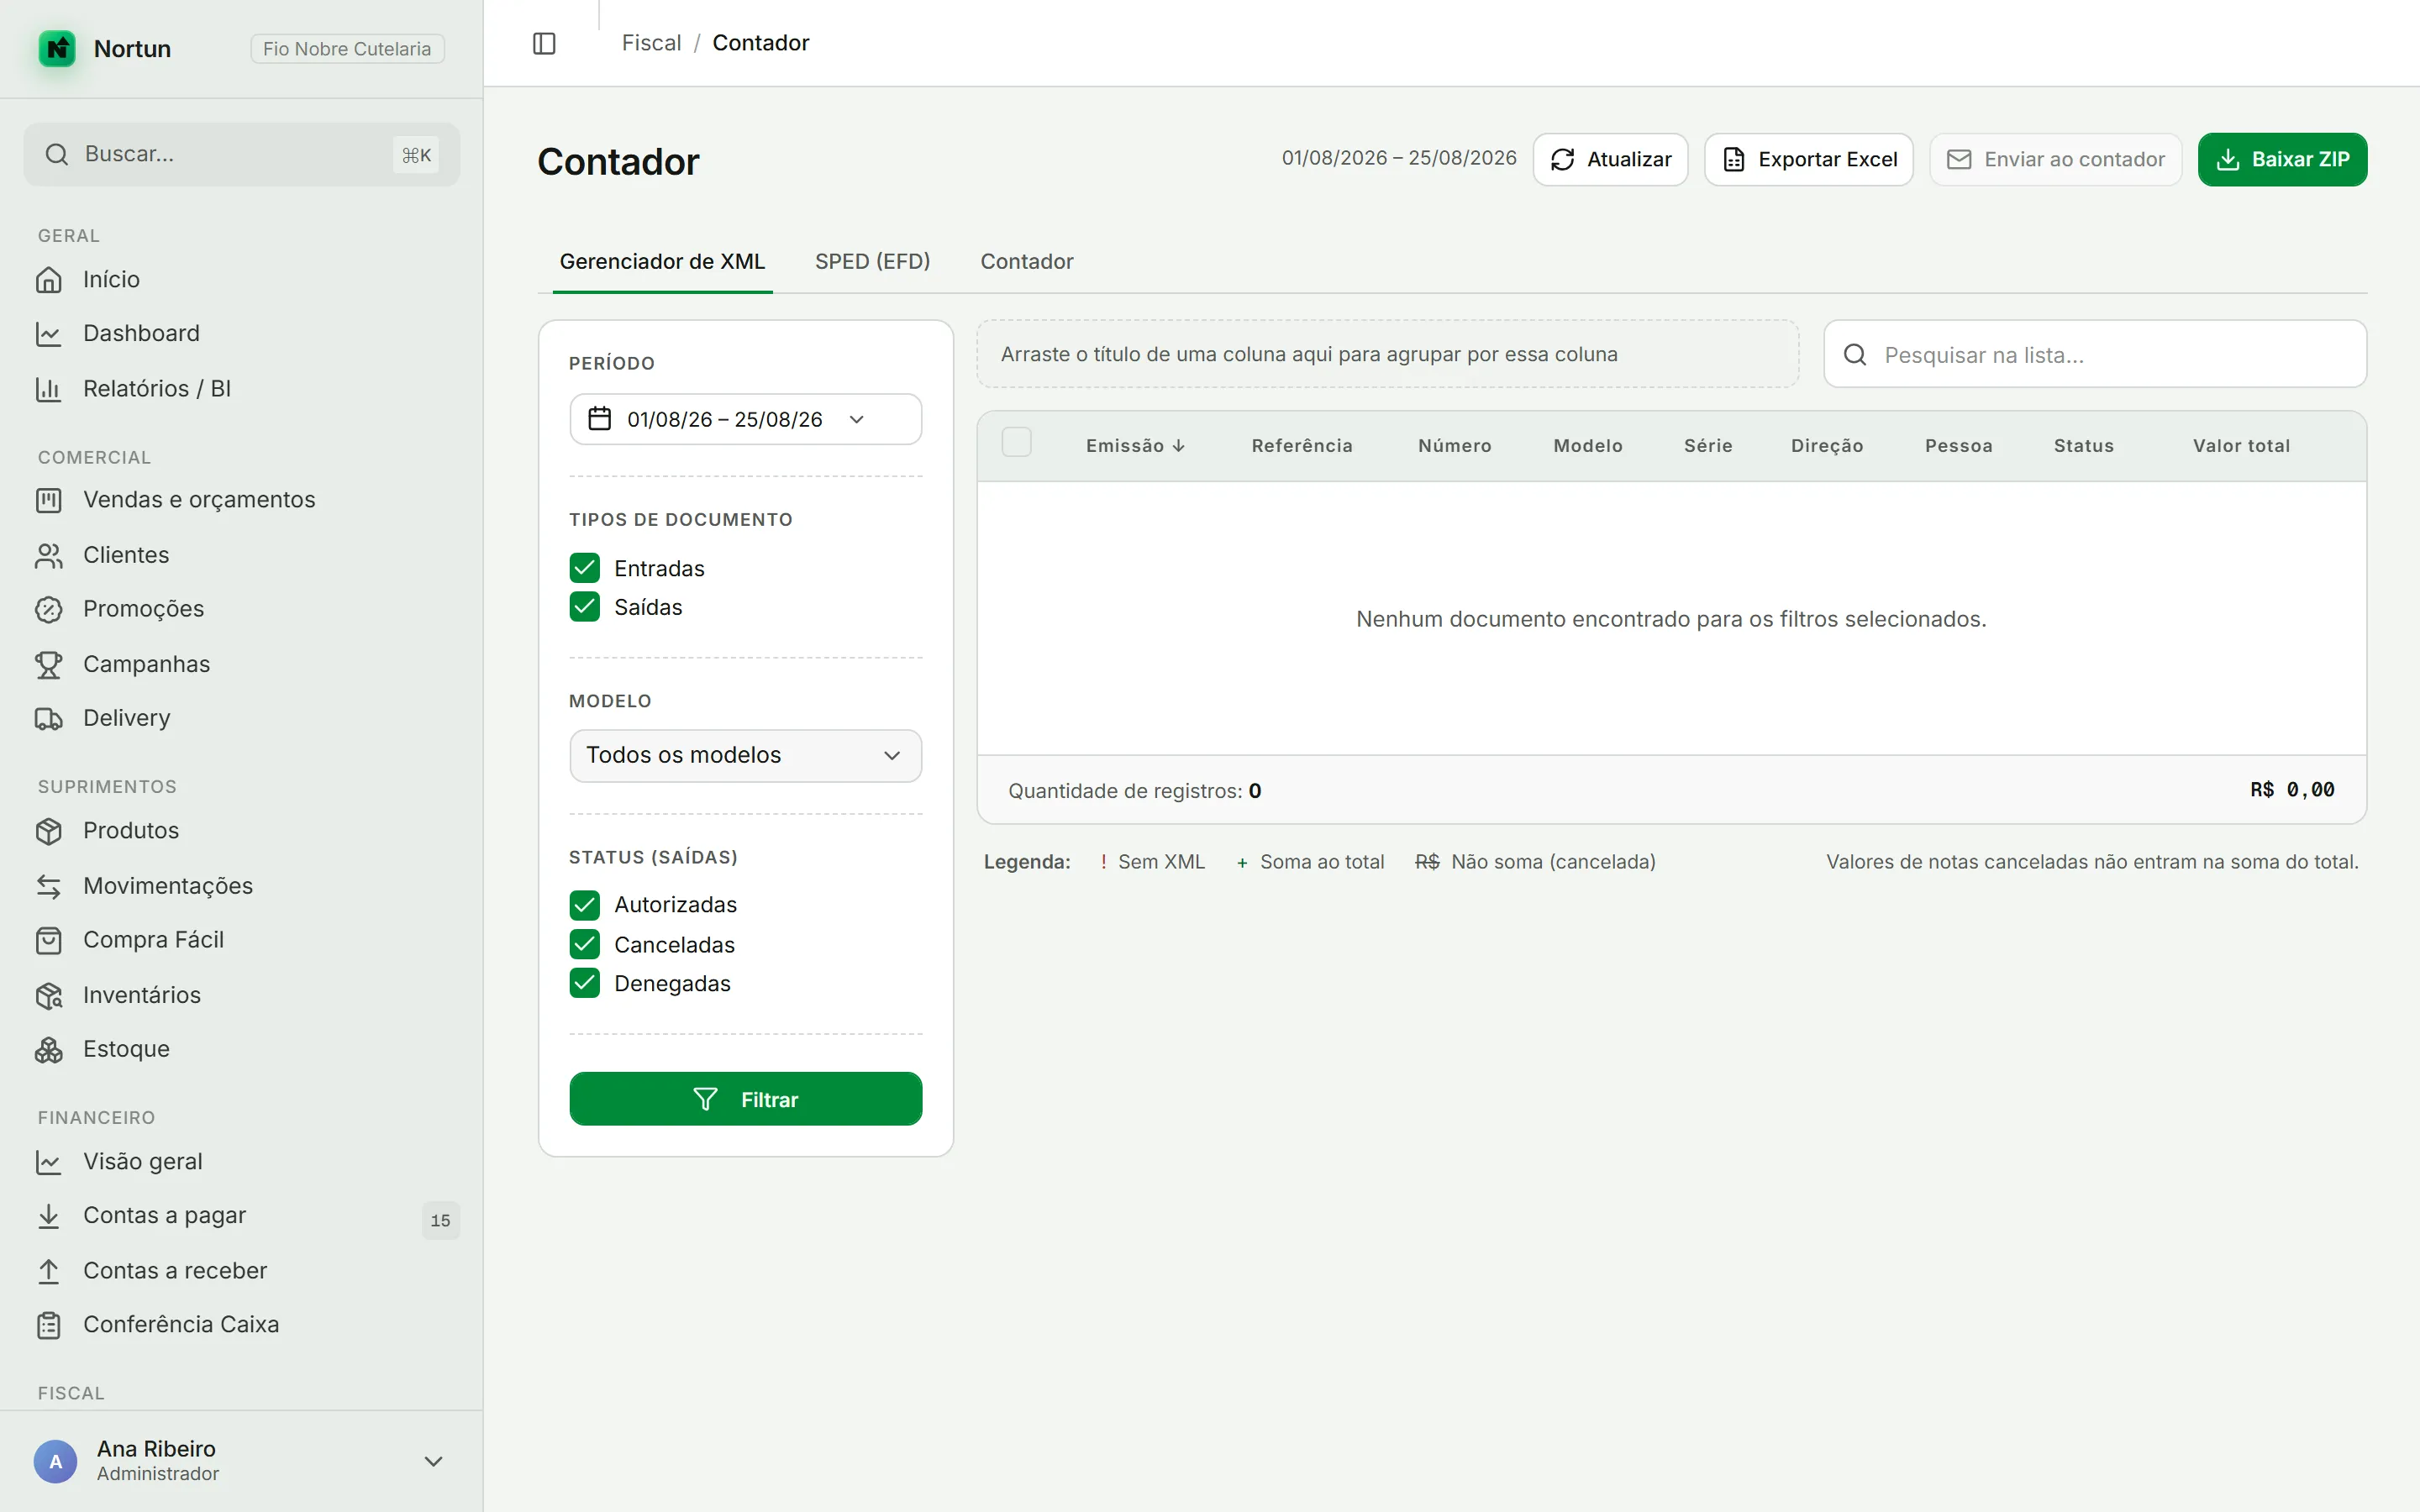Click the magnifier icon in Buscar
The height and width of the screenshot is (1512, 2420).
(57, 154)
